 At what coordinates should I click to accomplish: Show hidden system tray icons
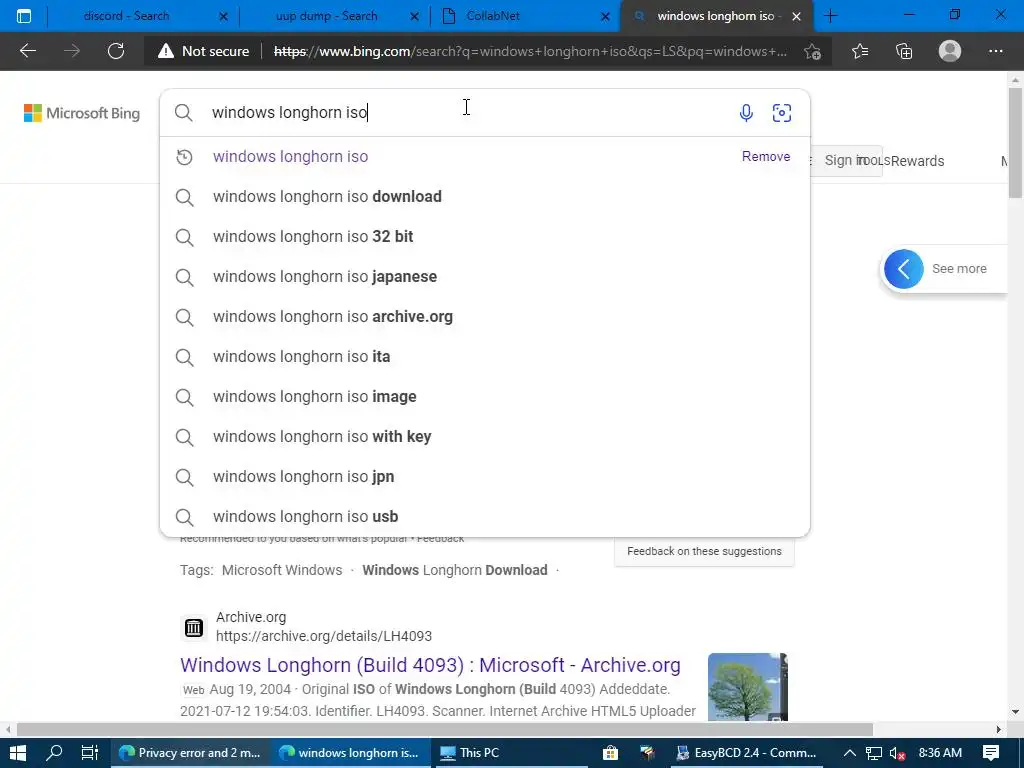(850, 753)
